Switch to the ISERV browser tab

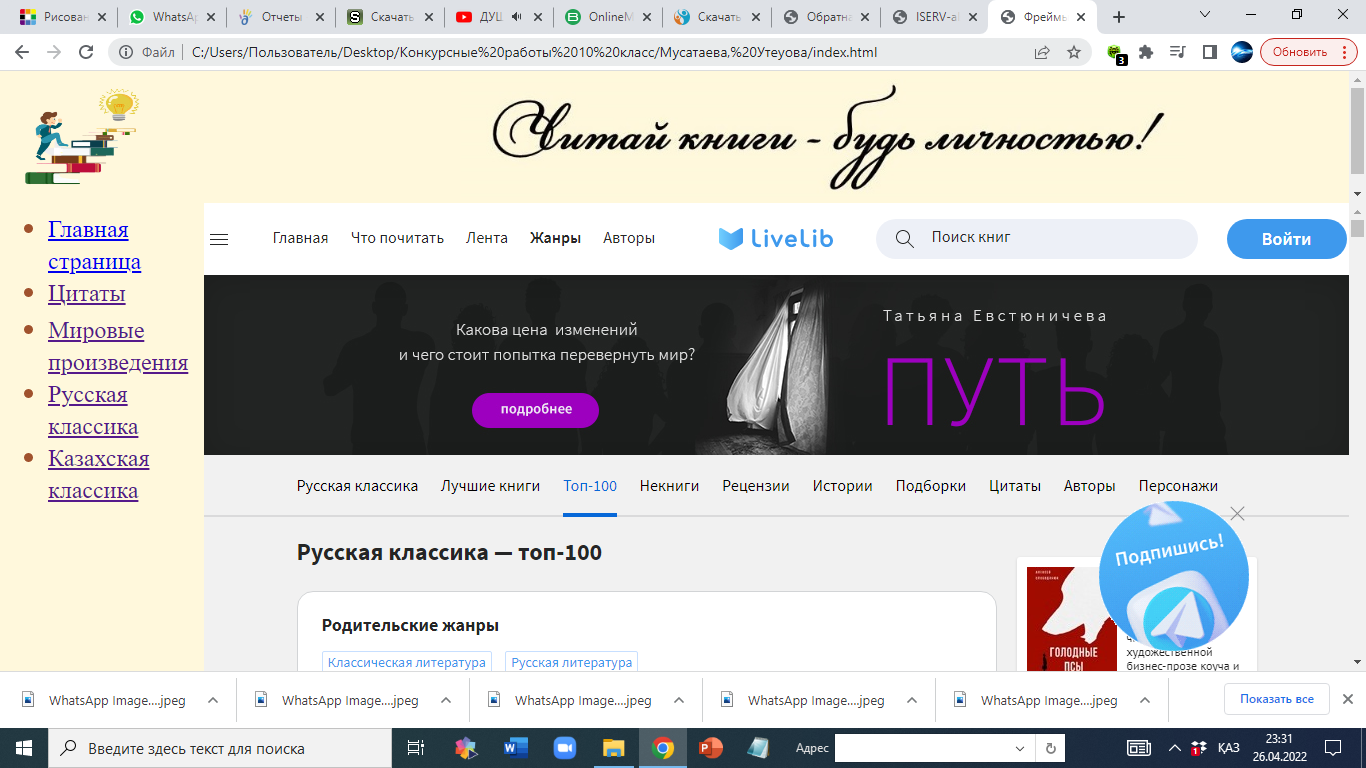934,17
